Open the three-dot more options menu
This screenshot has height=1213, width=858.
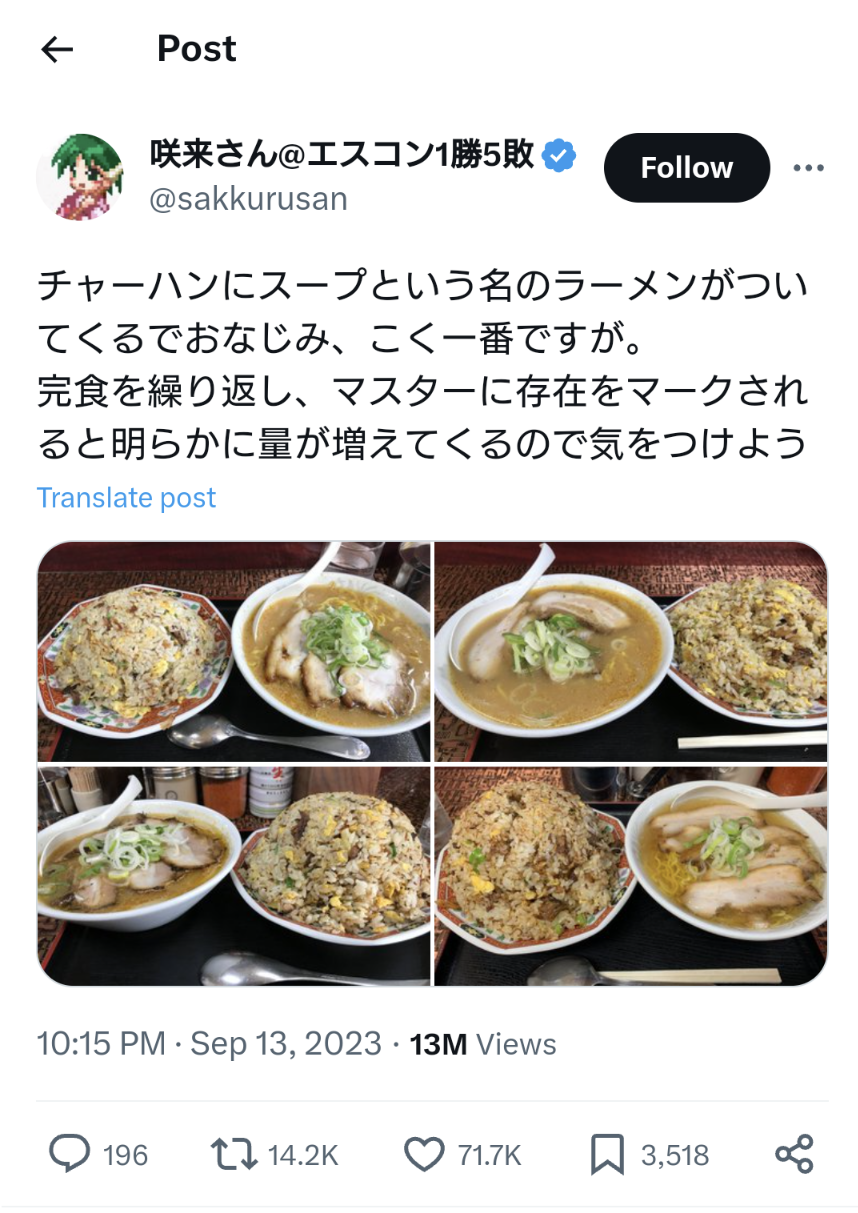coord(808,168)
